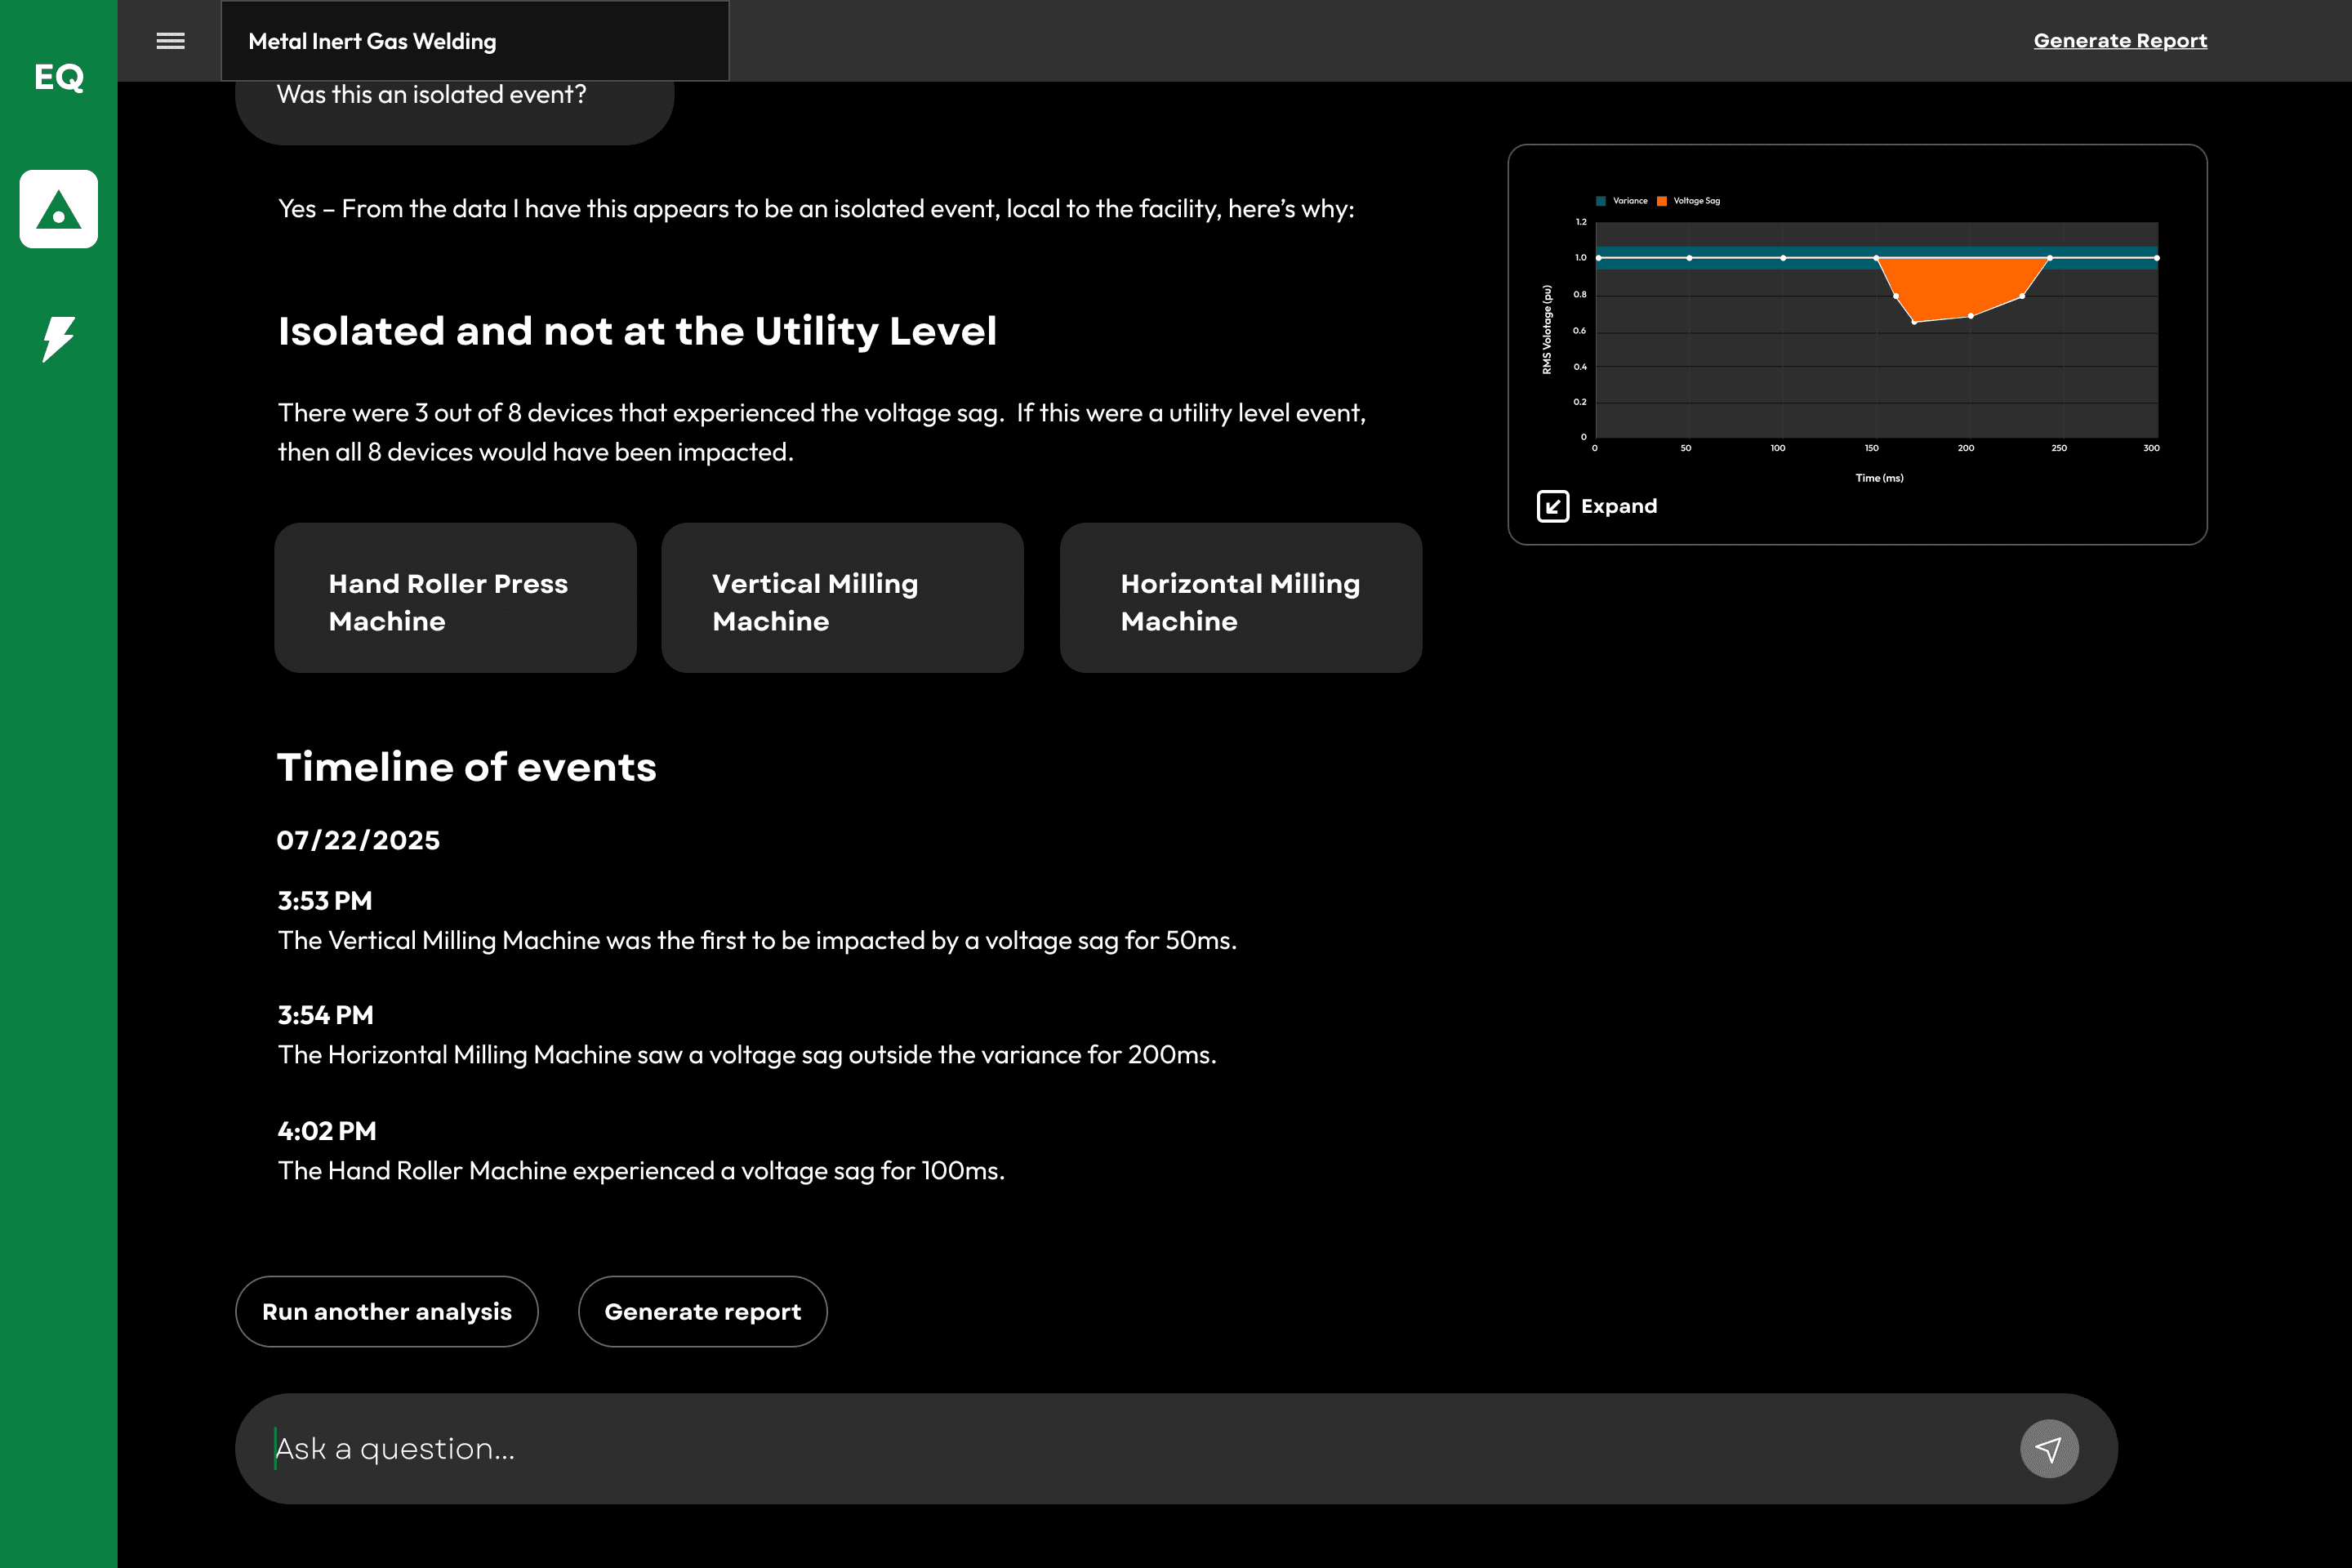This screenshot has width=2352, height=1568.
Task: Click the EQ logo in sidebar
Action: pos(58,77)
